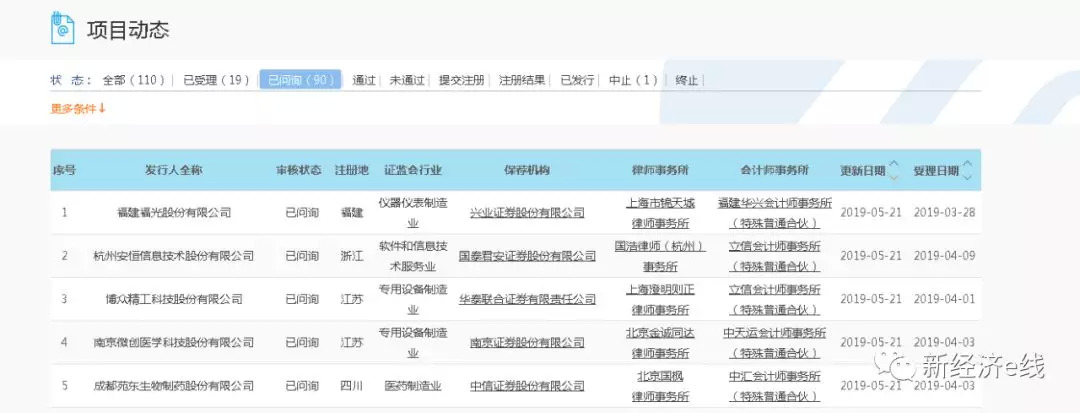The width and height of the screenshot is (1080, 413).
Task: Click the 序号 column header
Action: pyautogui.click(x=64, y=171)
